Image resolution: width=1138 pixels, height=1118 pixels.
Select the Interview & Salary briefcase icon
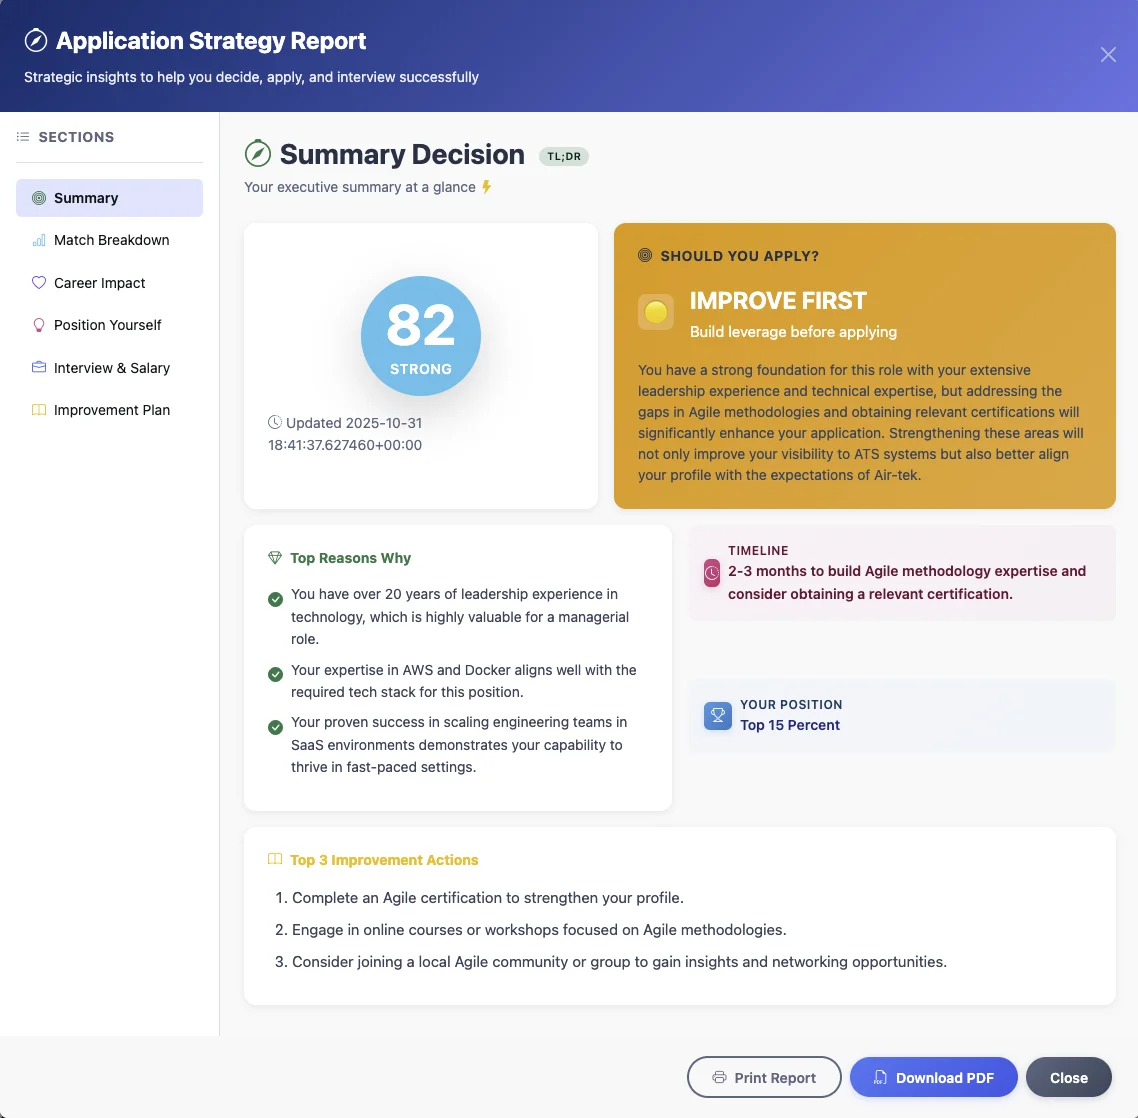click(x=40, y=368)
